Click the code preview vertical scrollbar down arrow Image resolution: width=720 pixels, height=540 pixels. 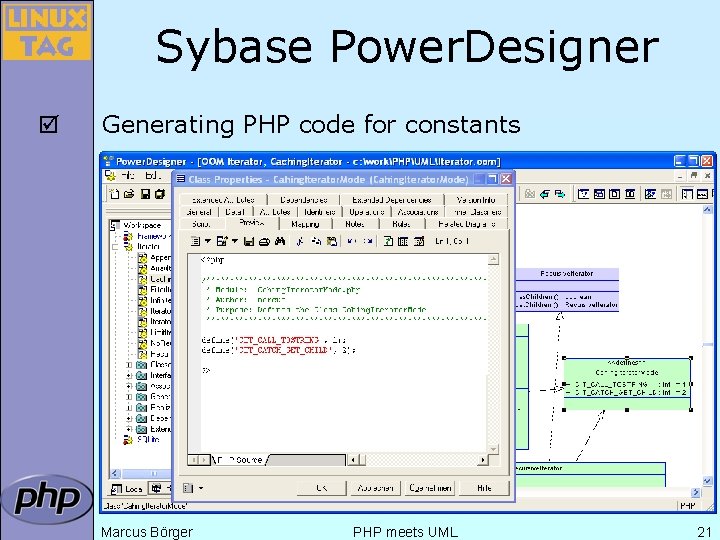[x=493, y=449]
